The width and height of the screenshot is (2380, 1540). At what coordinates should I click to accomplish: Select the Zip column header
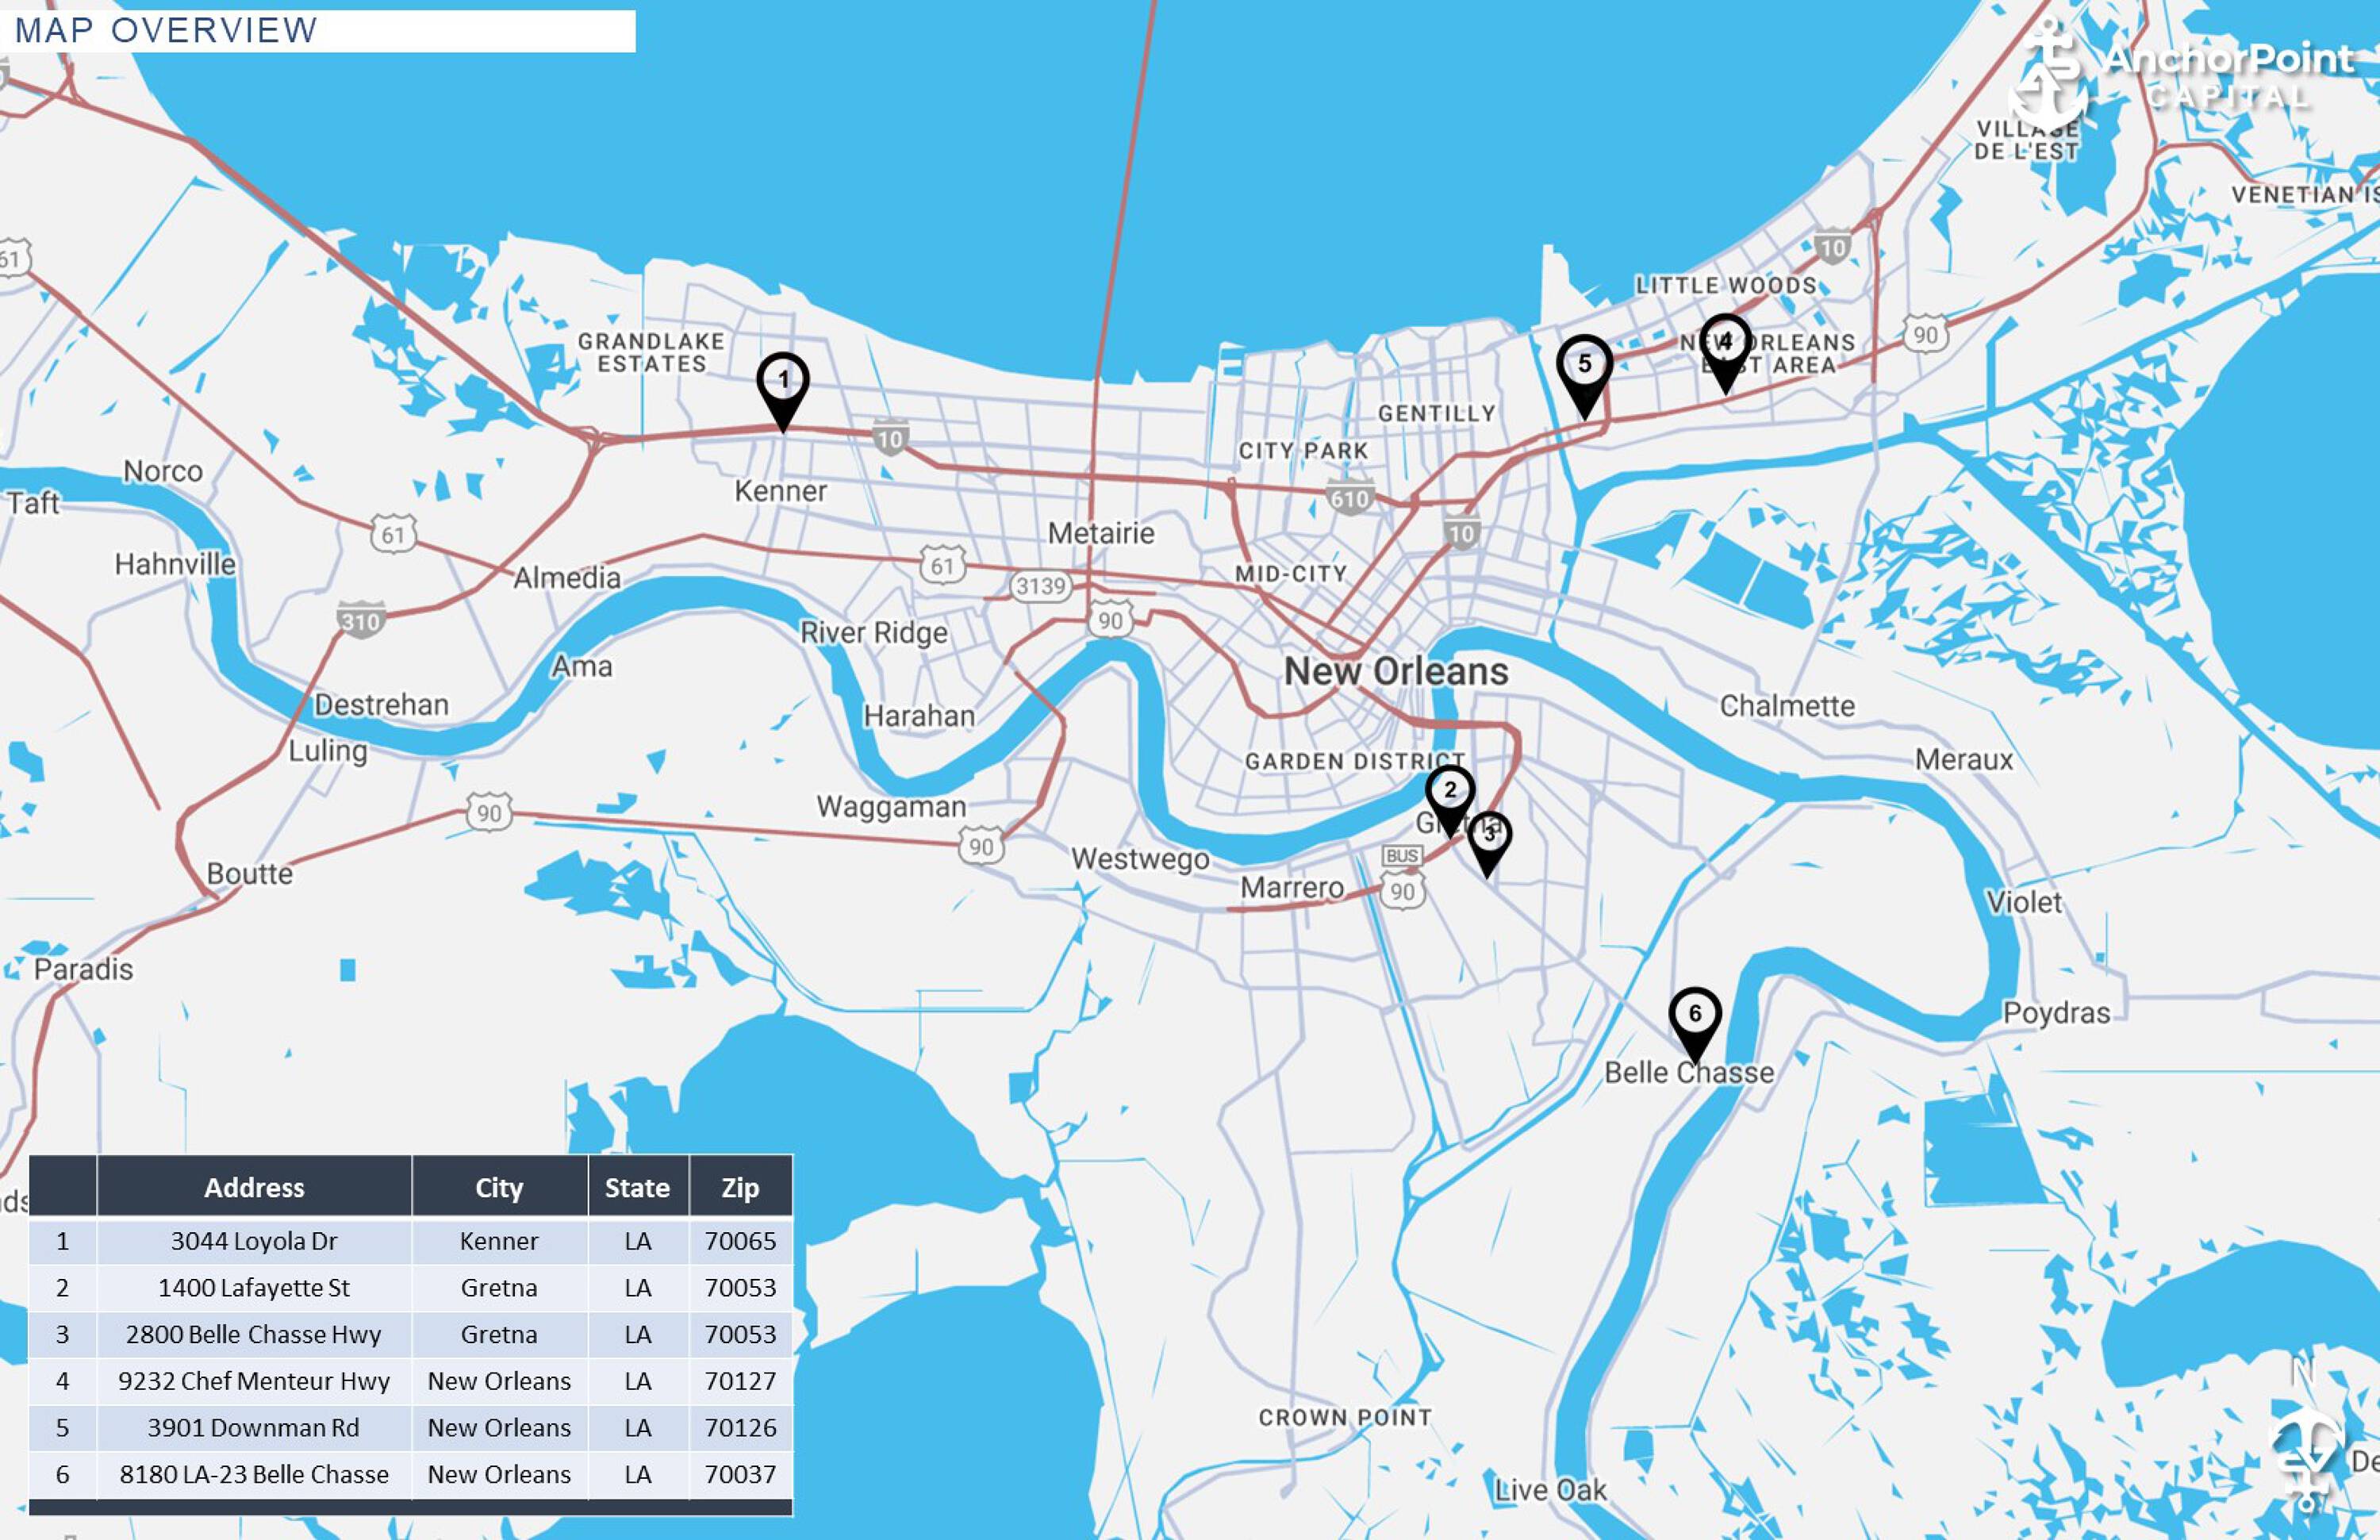click(x=740, y=1188)
